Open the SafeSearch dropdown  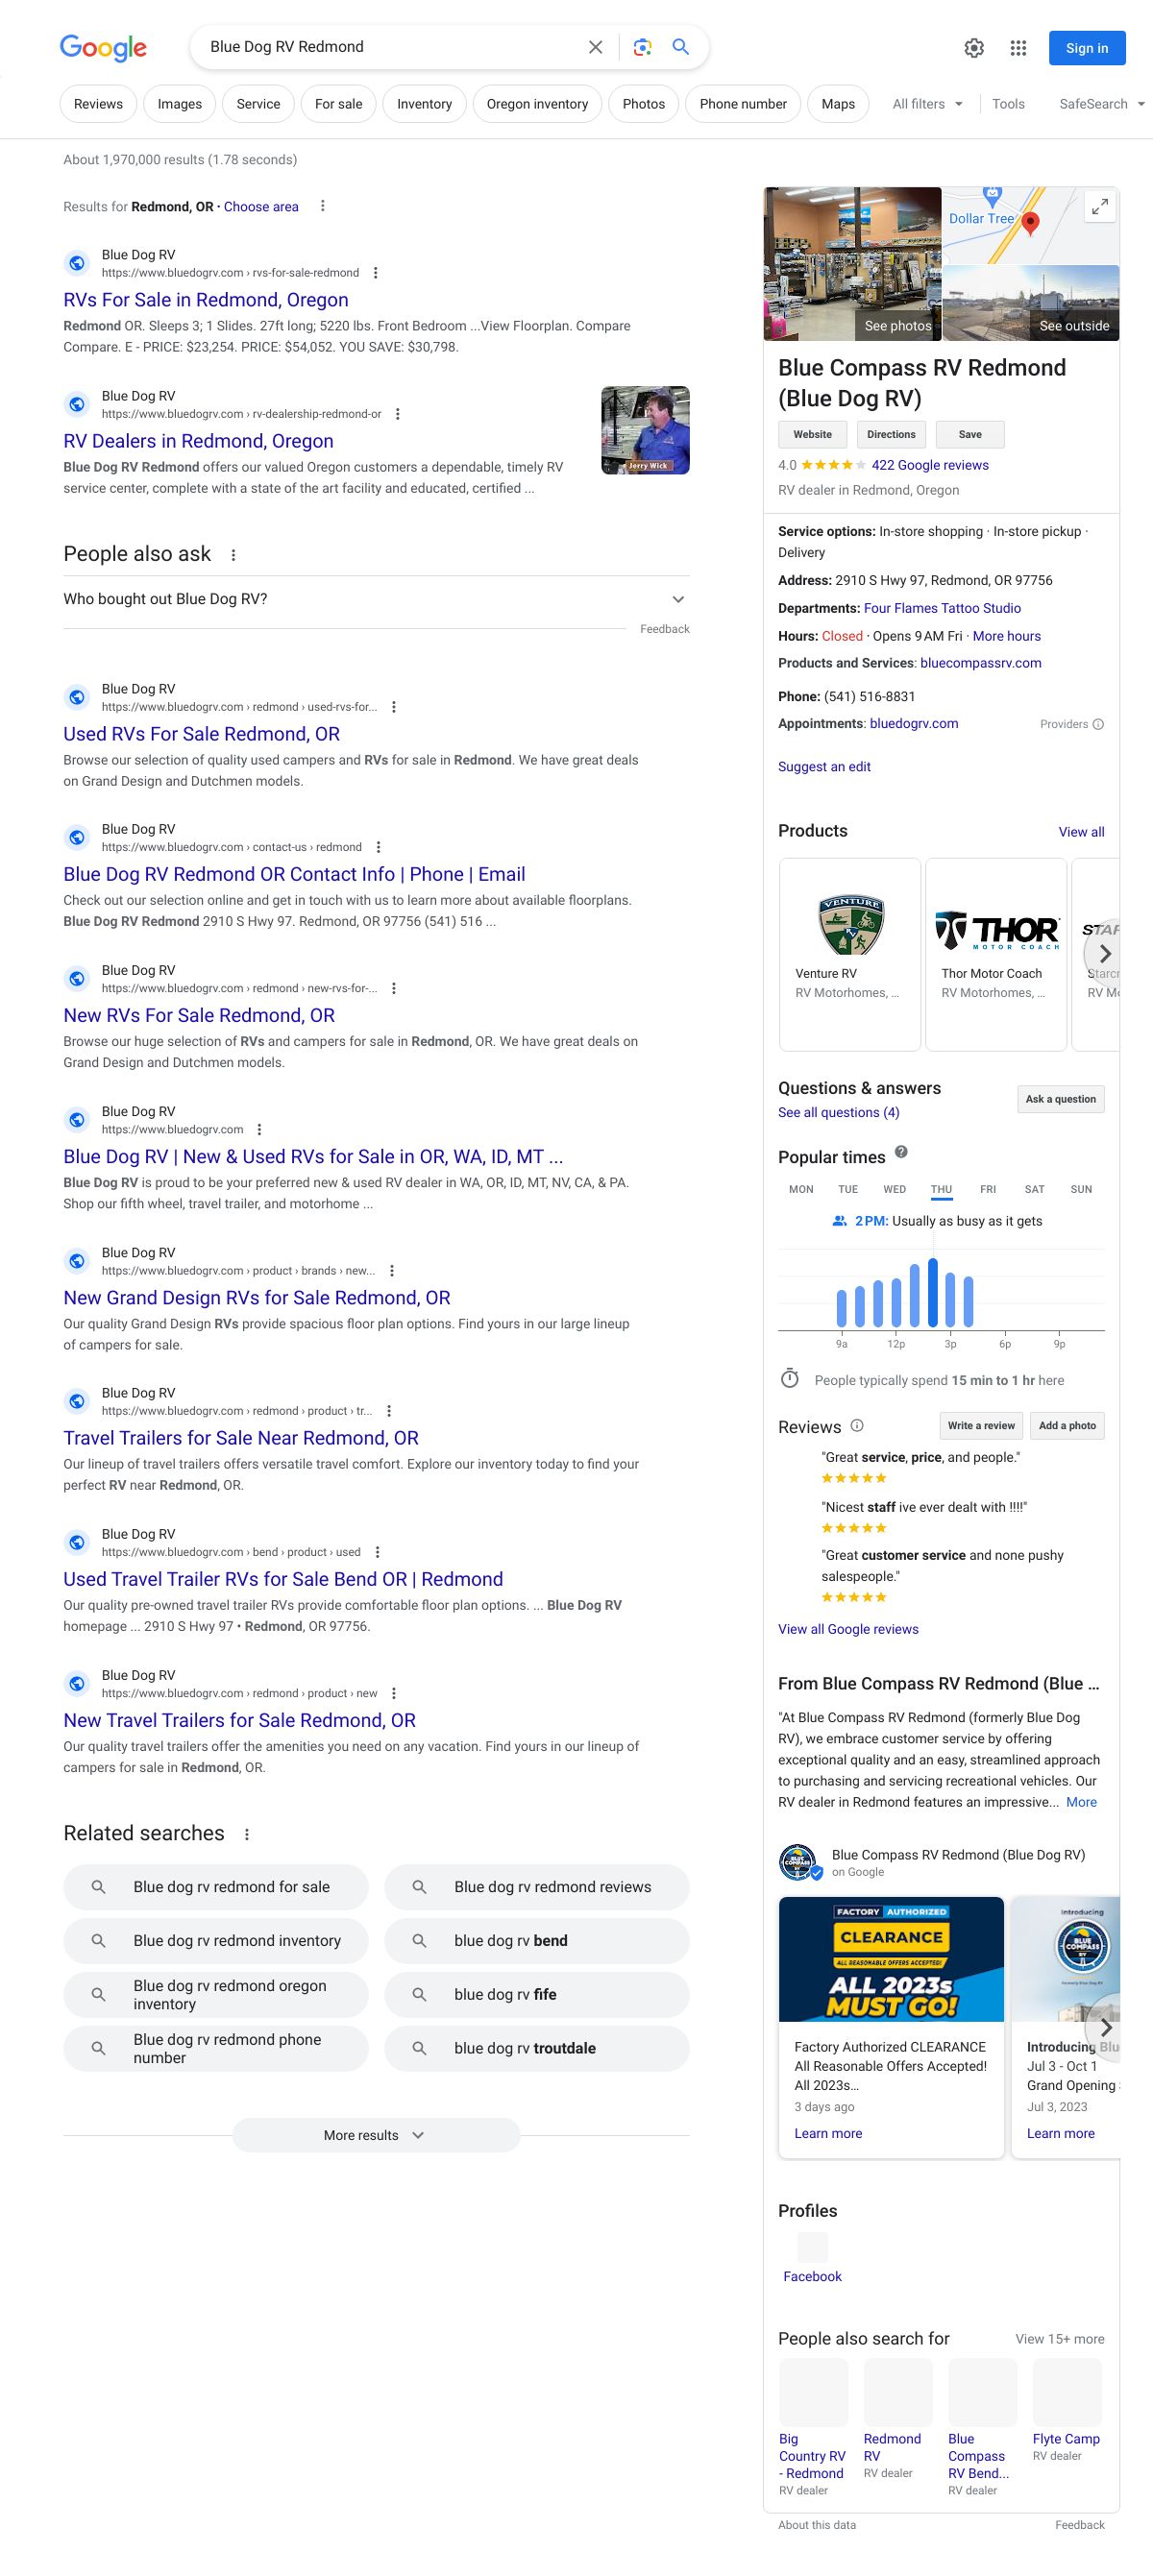pos(1101,104)
